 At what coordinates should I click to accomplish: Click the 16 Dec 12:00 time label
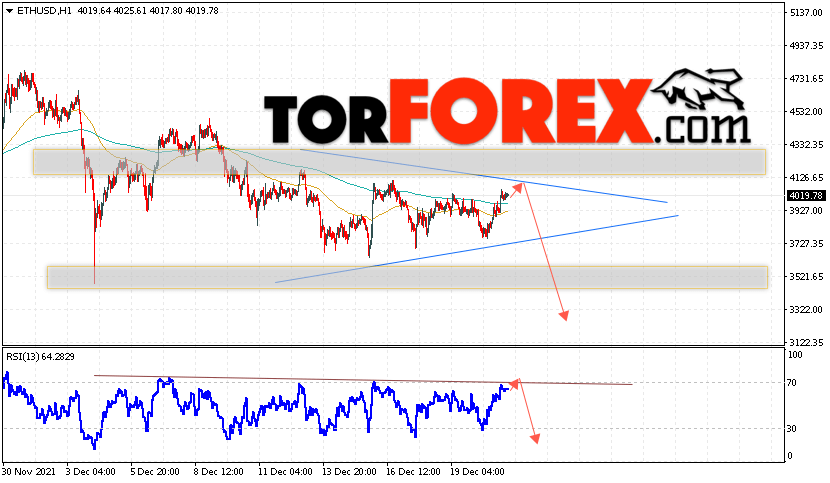pos(413,472)
